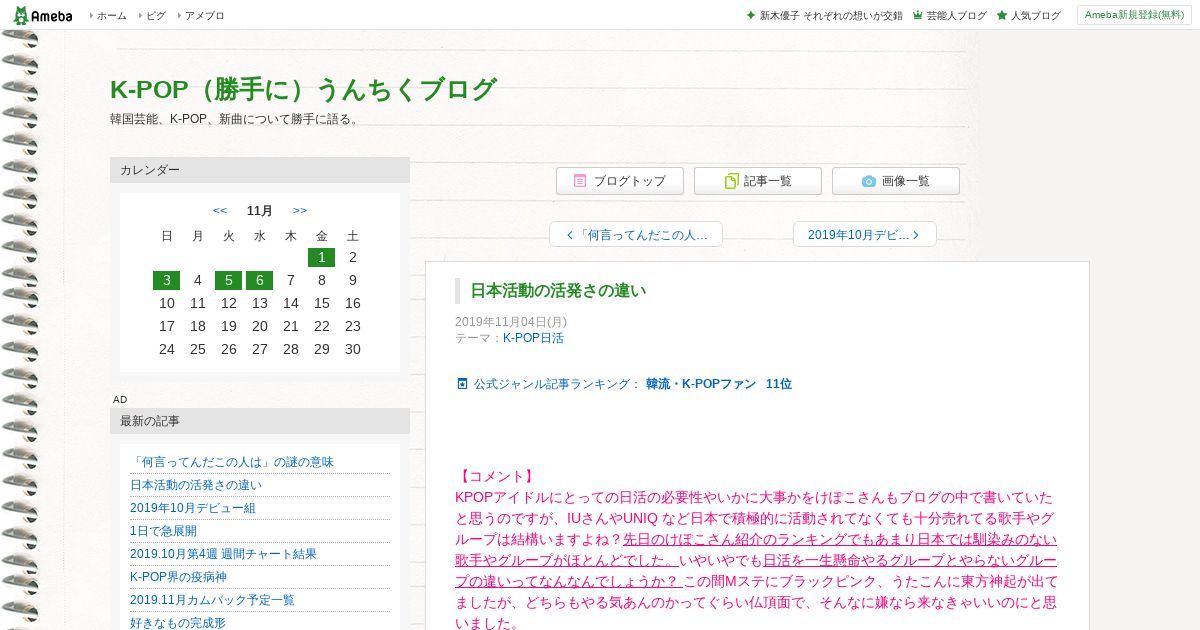
Task: Click the ブログトップ button
Action: click(x=620, y=181)
